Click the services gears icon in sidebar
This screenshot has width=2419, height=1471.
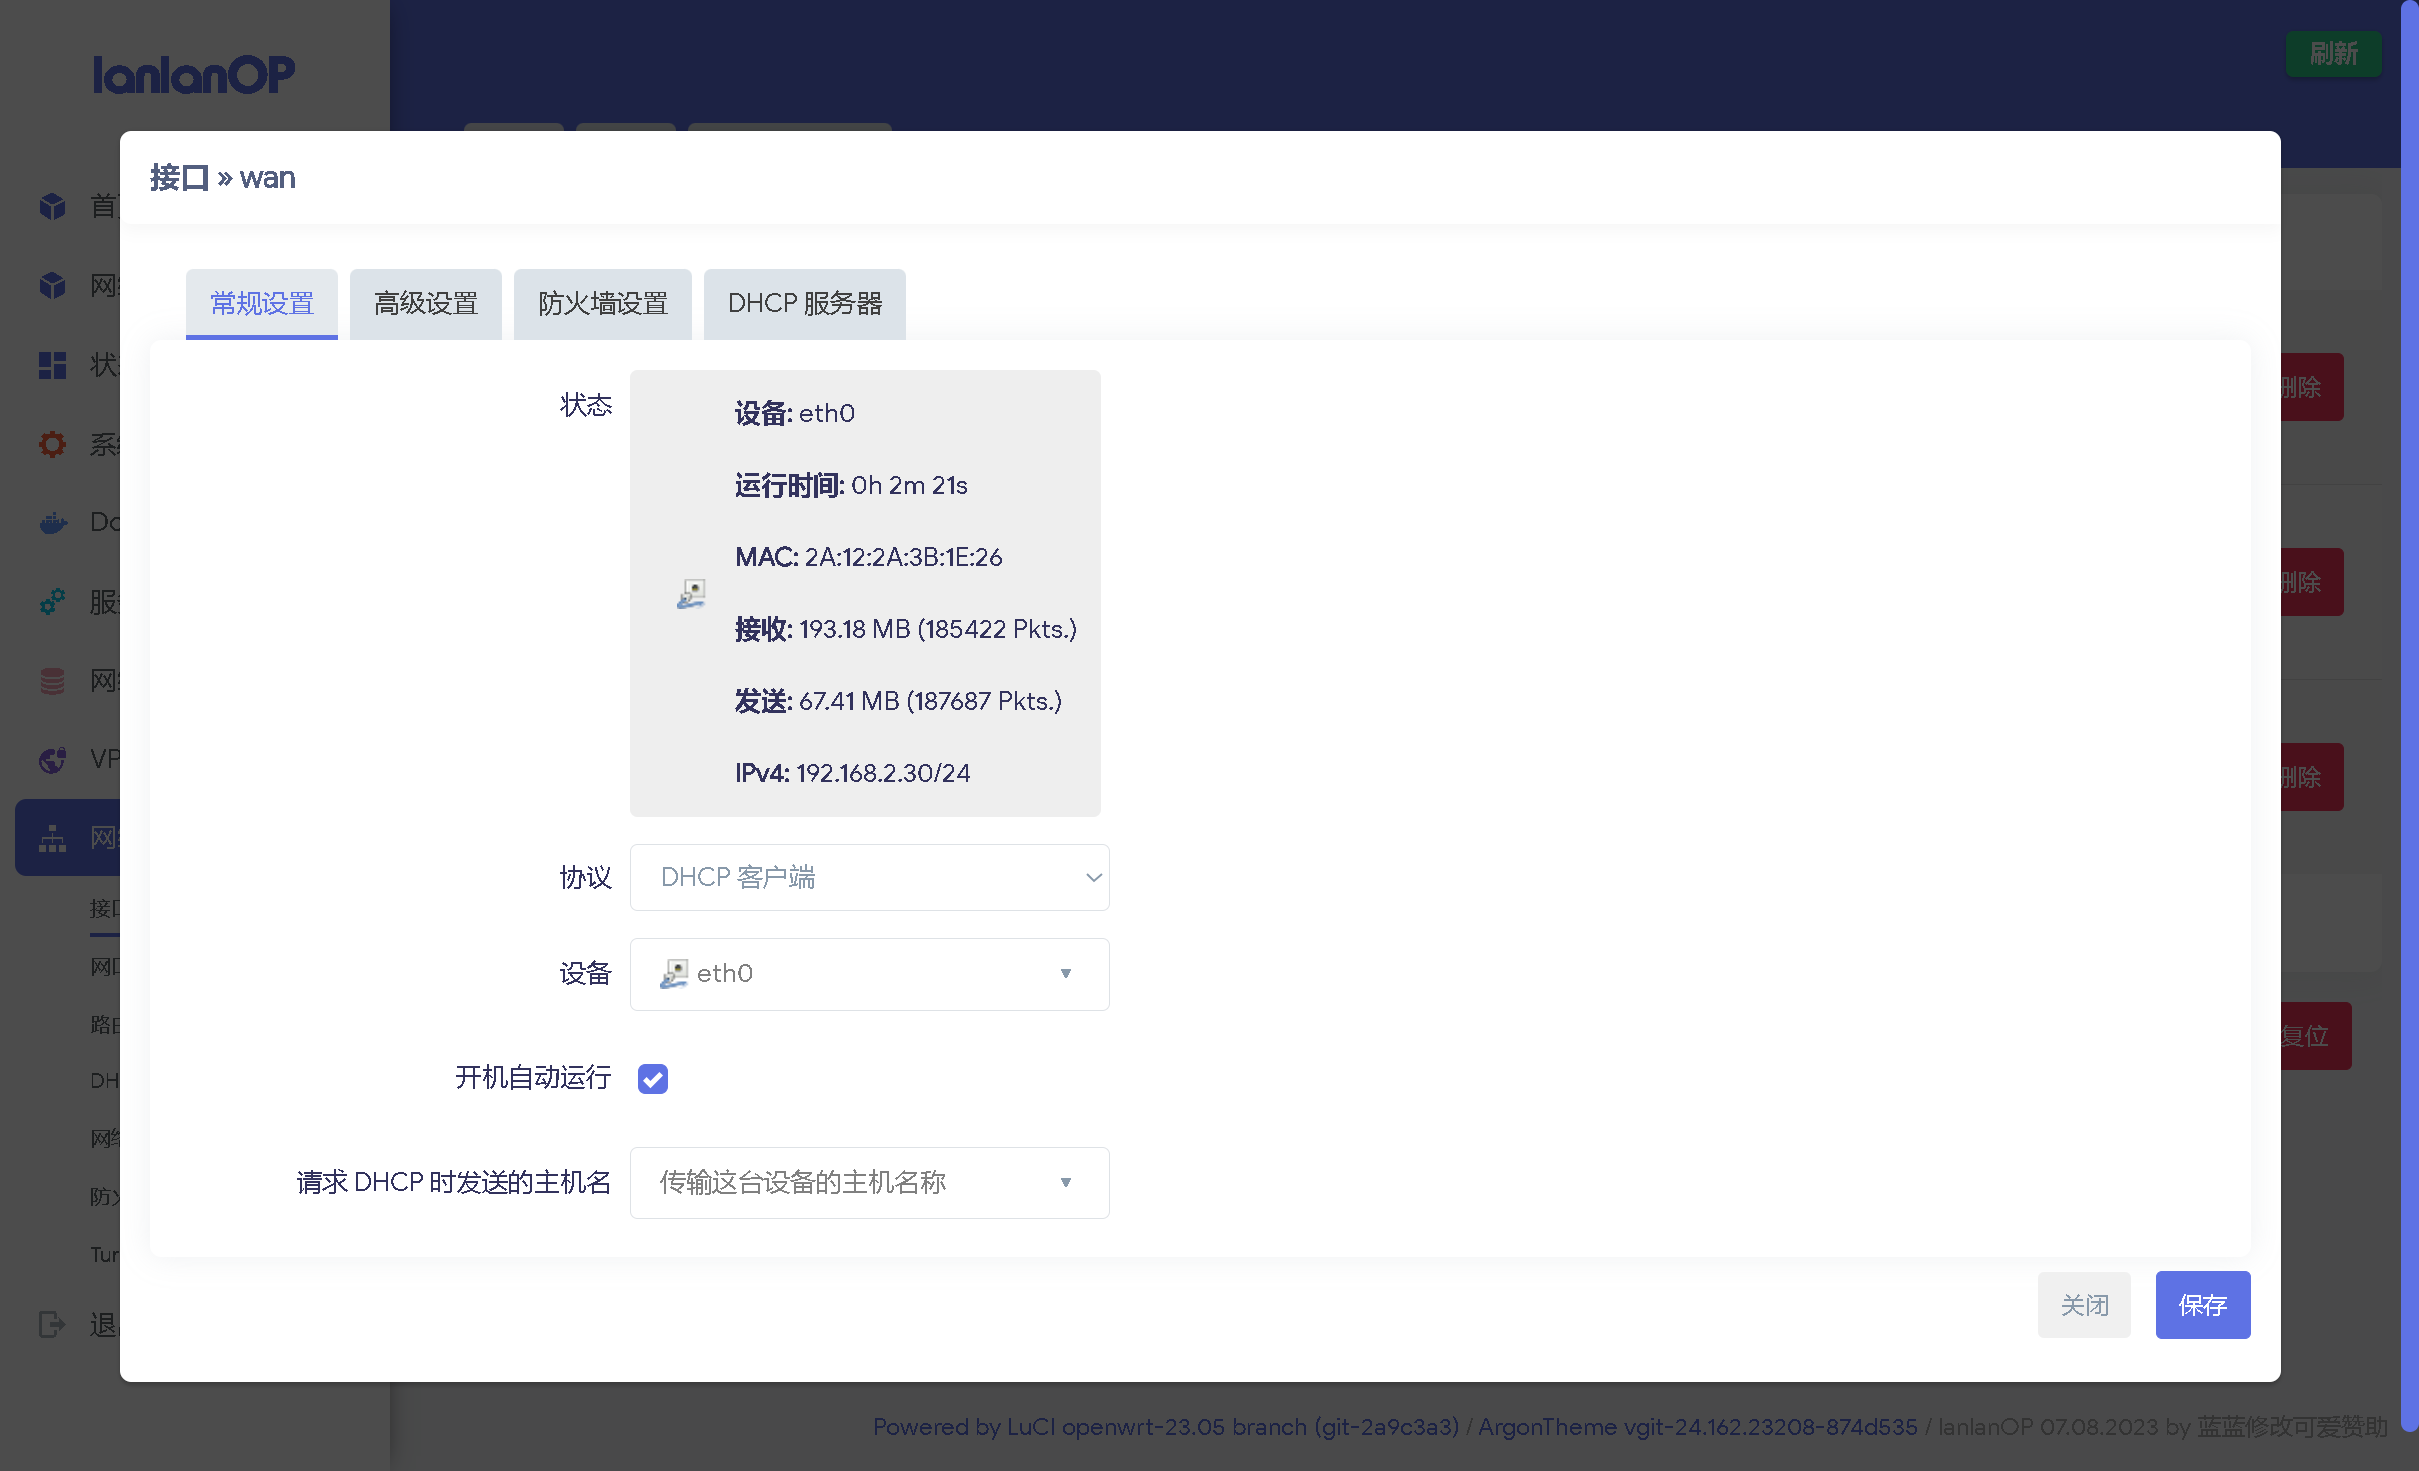click(x=52, y=601)
